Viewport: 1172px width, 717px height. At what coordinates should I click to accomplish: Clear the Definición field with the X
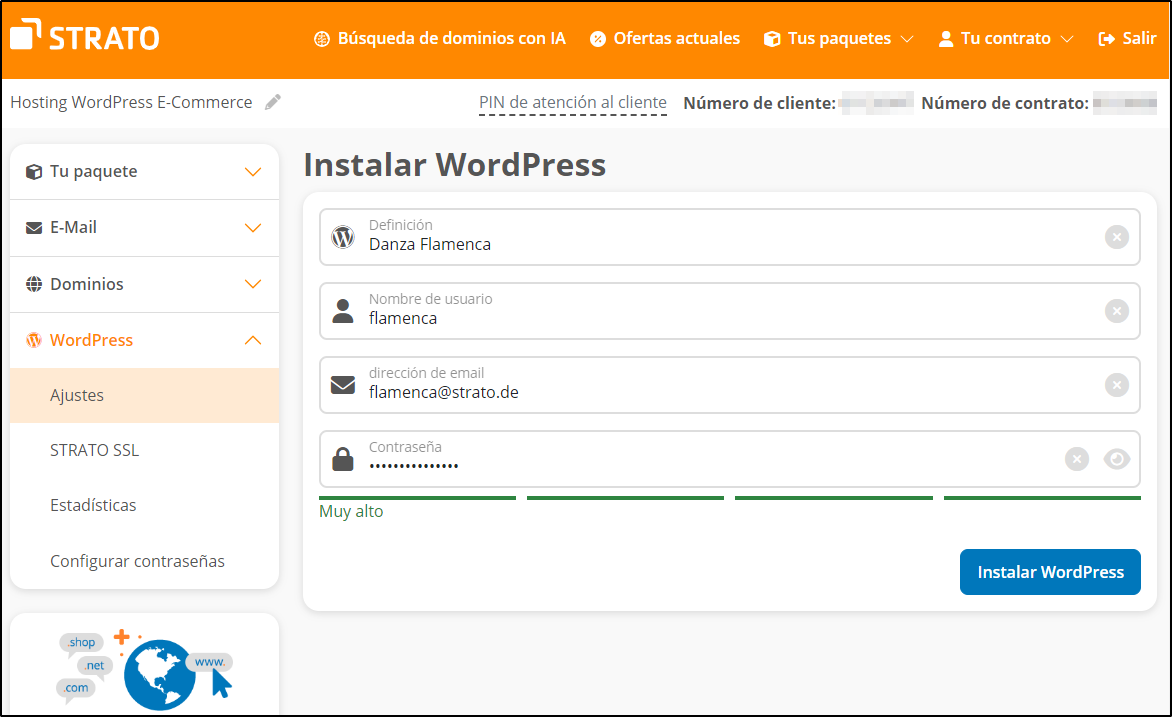pos(1117,237)
